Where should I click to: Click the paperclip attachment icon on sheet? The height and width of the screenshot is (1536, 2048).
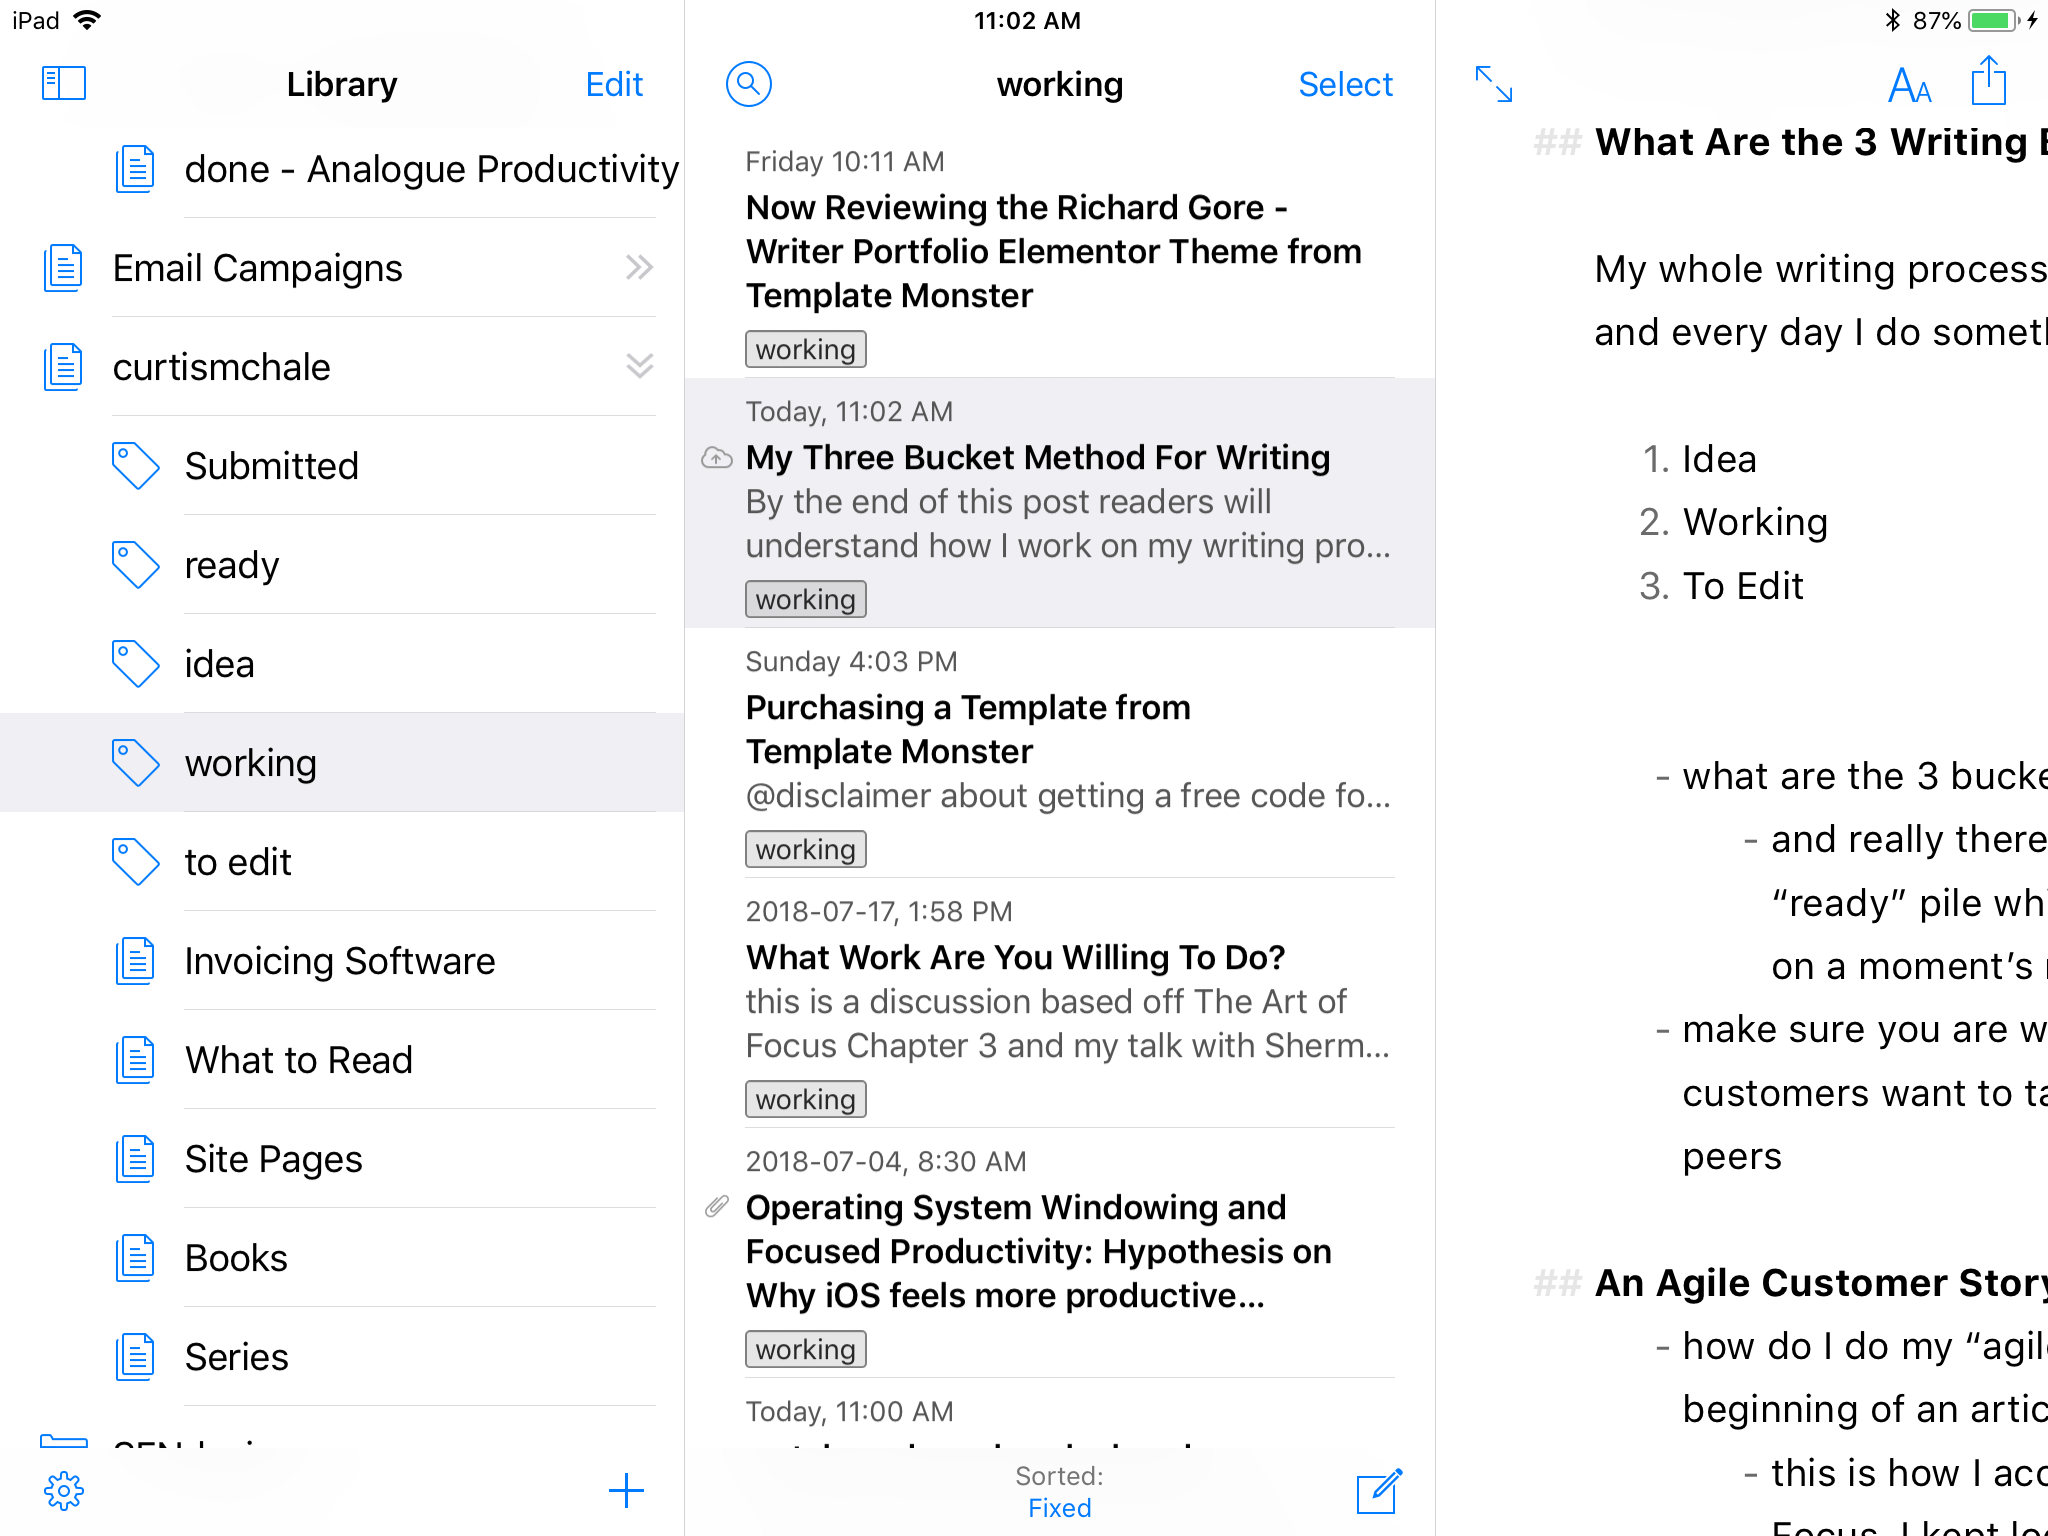coord(716,1207)
